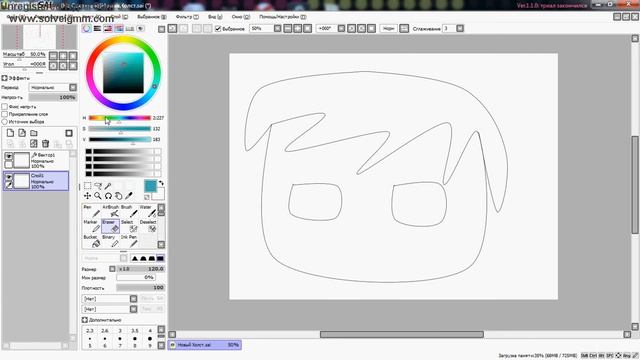
Task: Select the Marker tool
Action: pos(92,226)
